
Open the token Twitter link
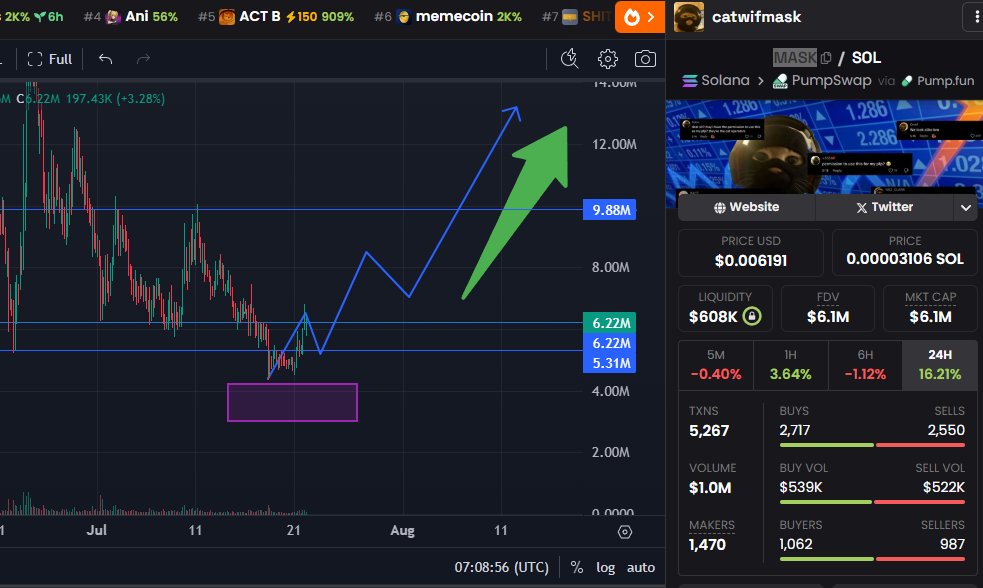click(x=885, y=207)
